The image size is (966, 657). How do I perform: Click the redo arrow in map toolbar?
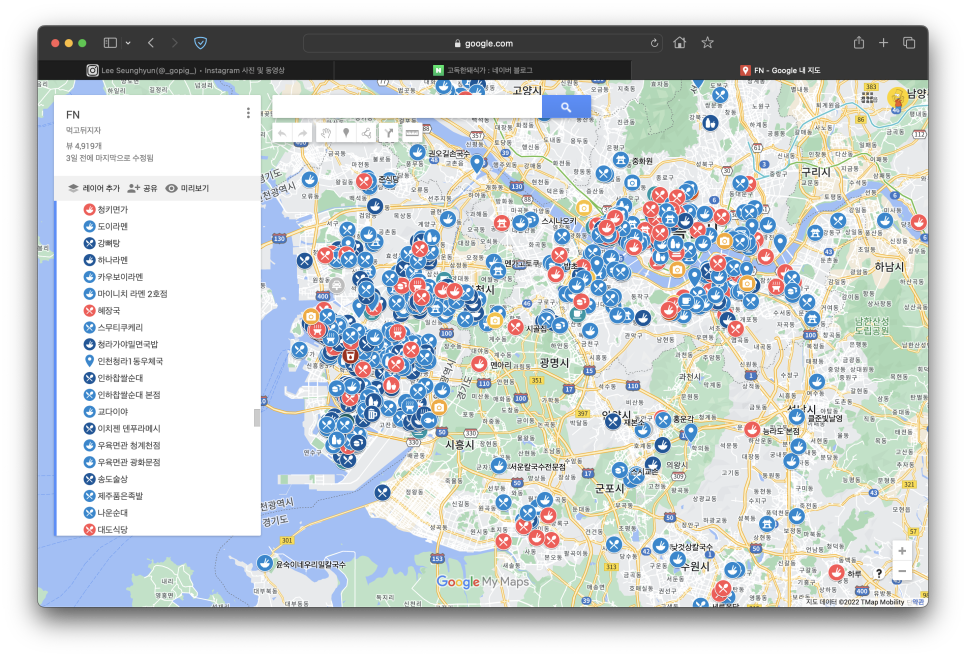tap(302, 133)
